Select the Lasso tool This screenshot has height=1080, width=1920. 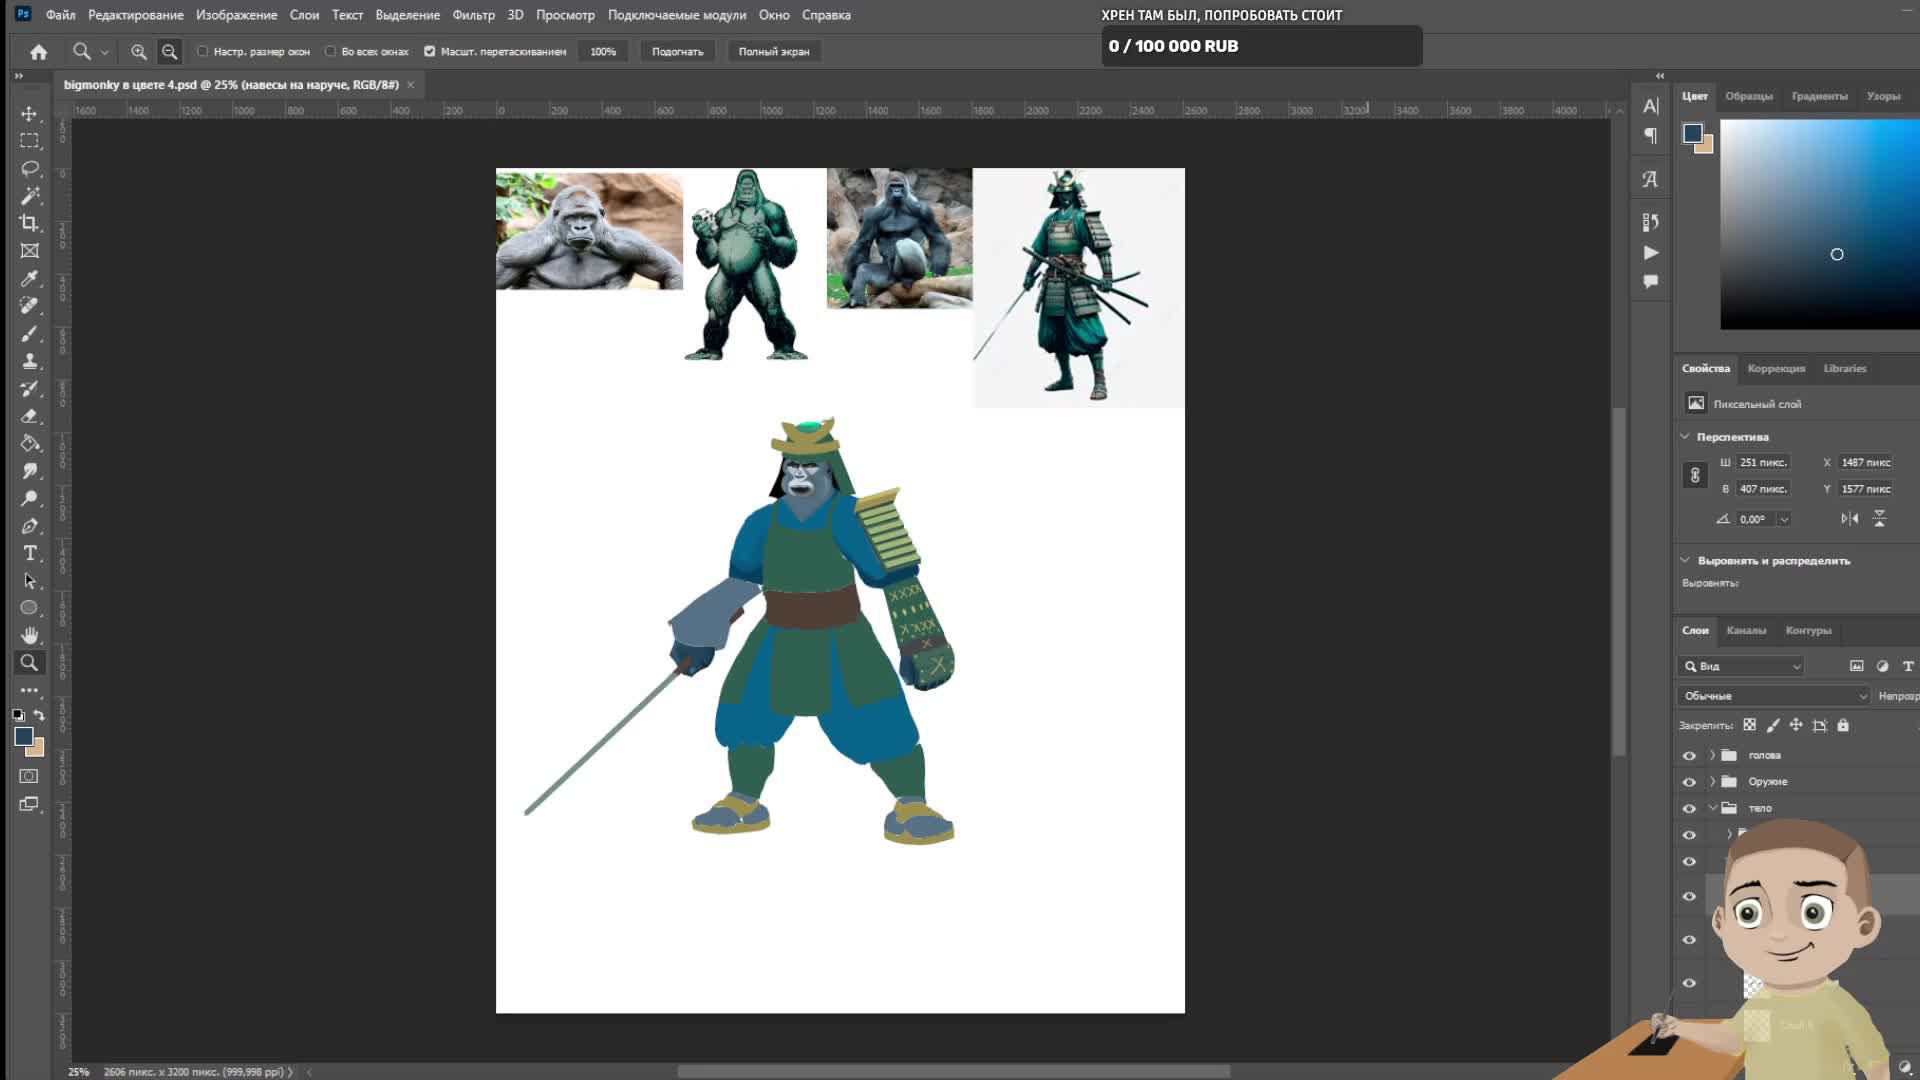point(30,168)
